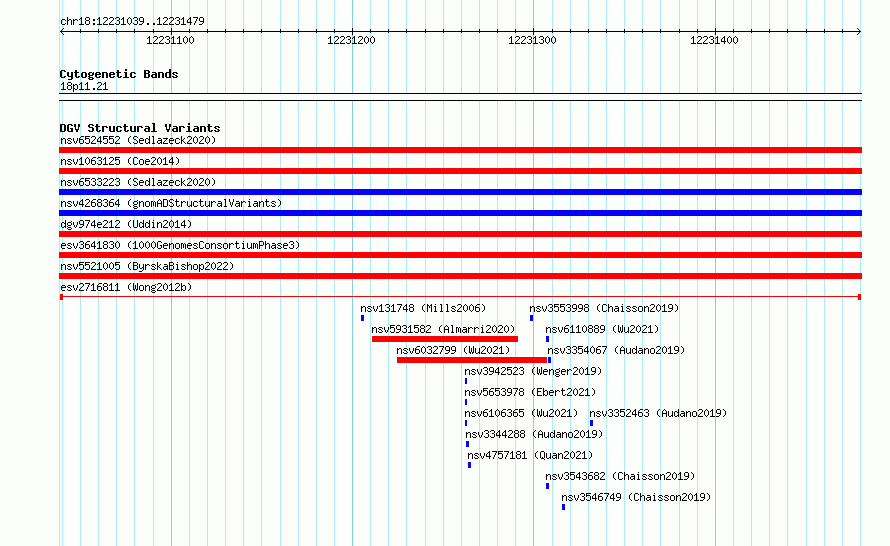Select the blue marker under nsv3942523
The image size is (890, 546).
(x=466, y=381)
